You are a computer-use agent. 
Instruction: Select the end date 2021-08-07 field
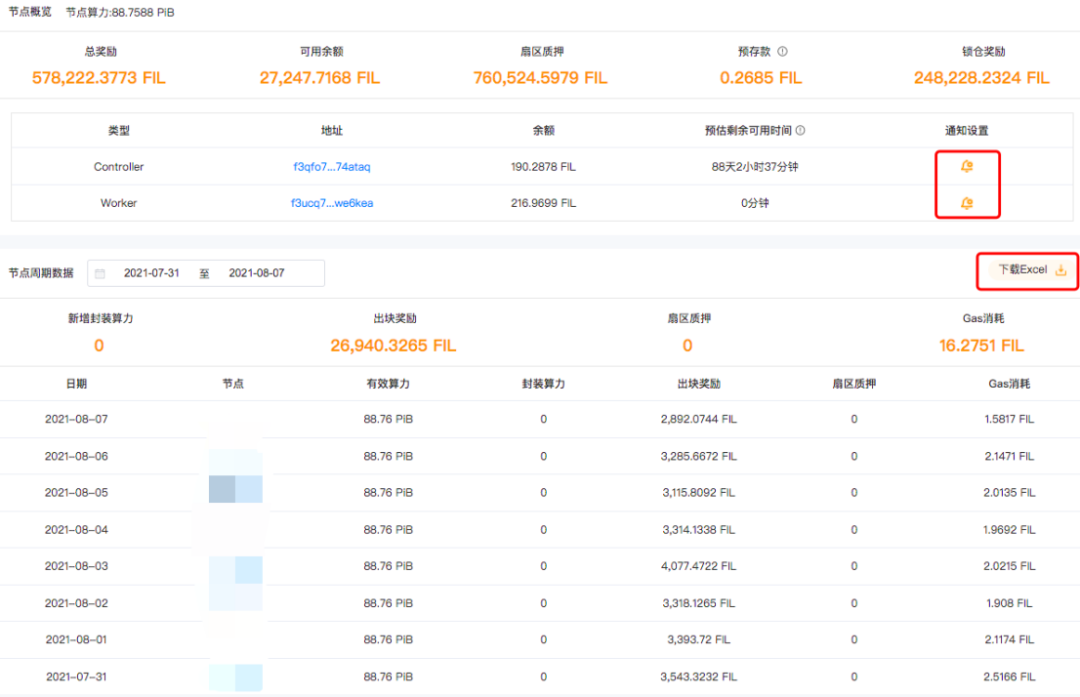[x=256, y=273]
